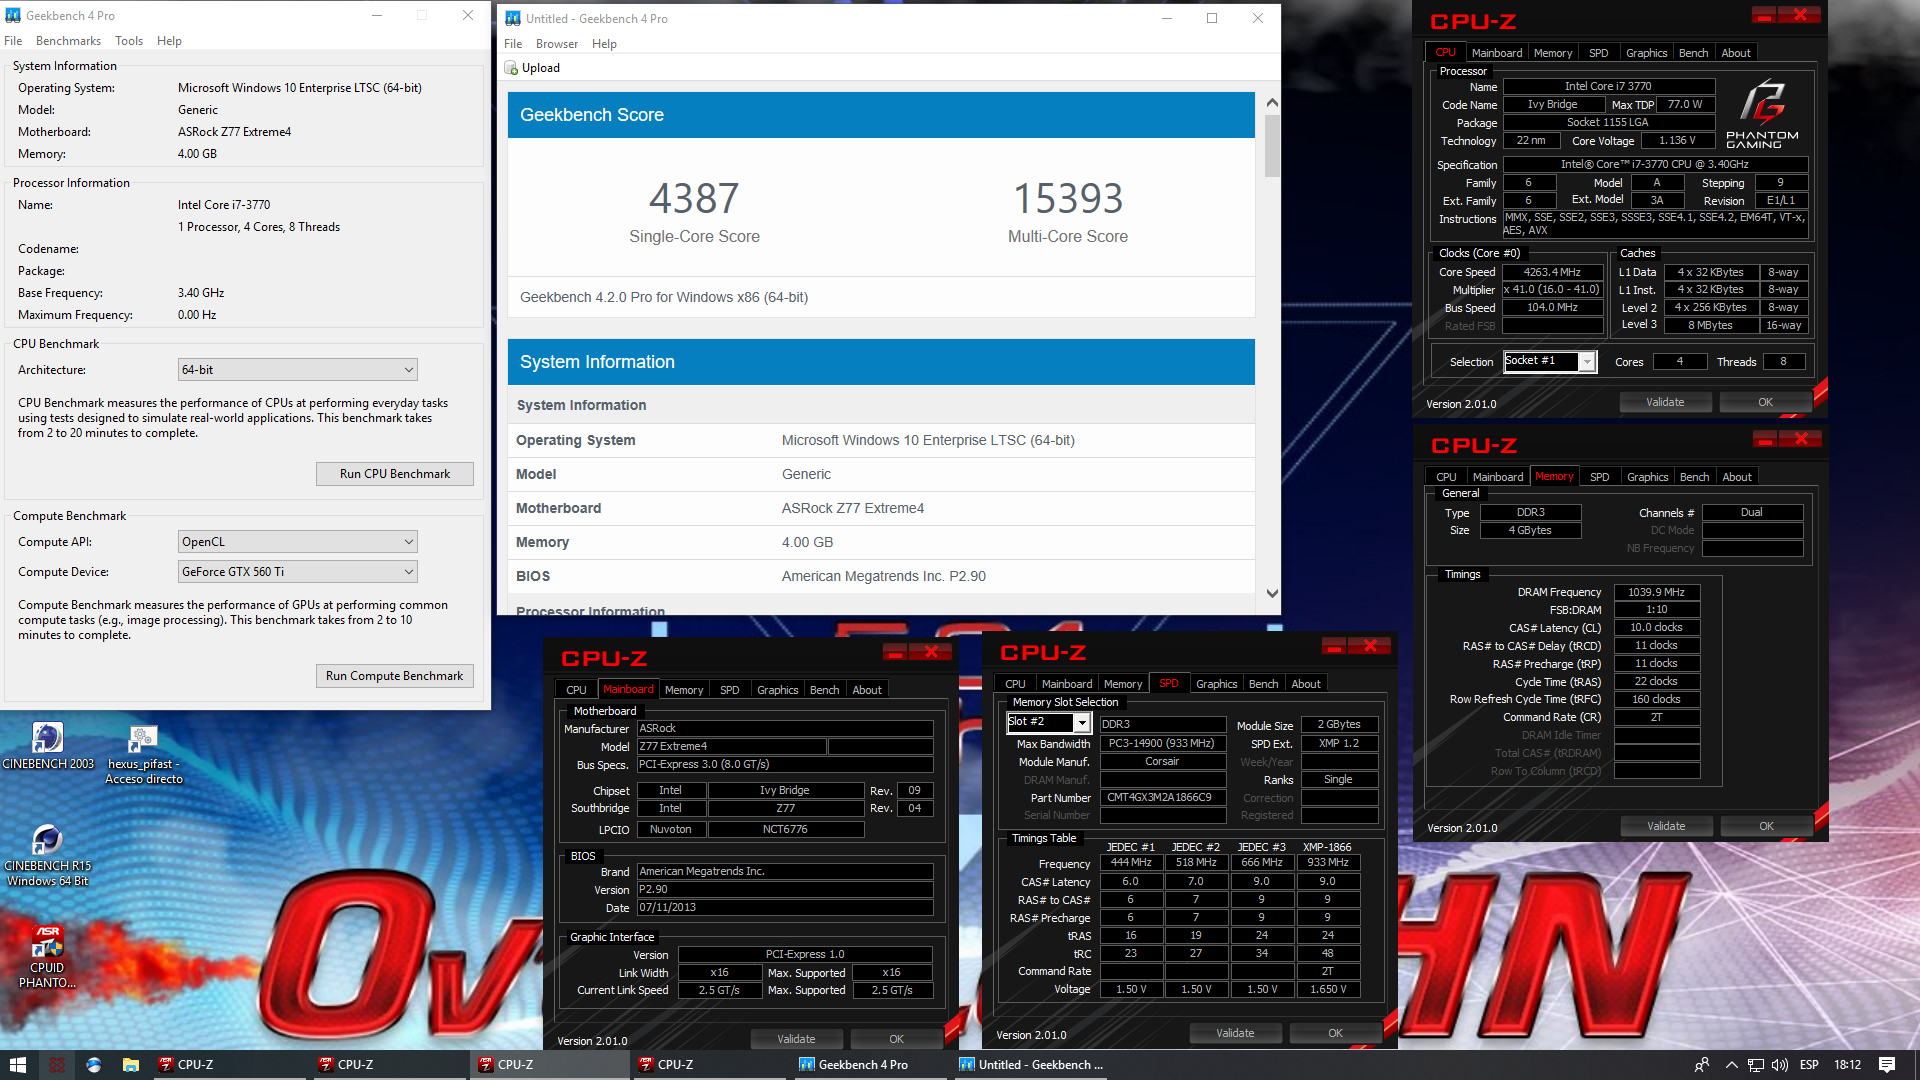1920x1080 pixels.
Task: Click the ESP language indicator
Action: [x=1809, y=1065]
